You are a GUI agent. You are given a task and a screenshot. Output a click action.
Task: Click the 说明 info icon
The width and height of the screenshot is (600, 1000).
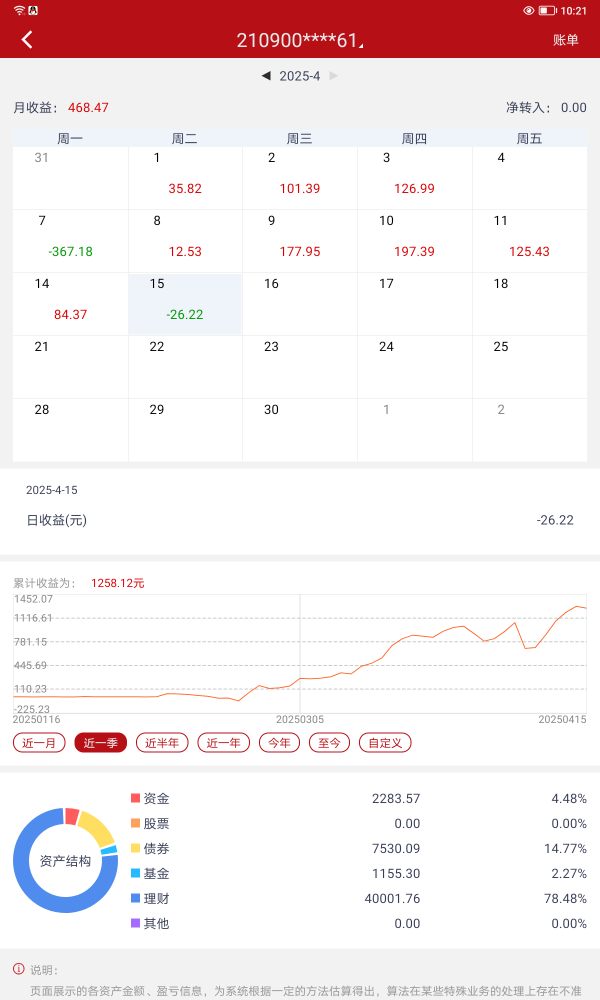(x=18, y=969)
